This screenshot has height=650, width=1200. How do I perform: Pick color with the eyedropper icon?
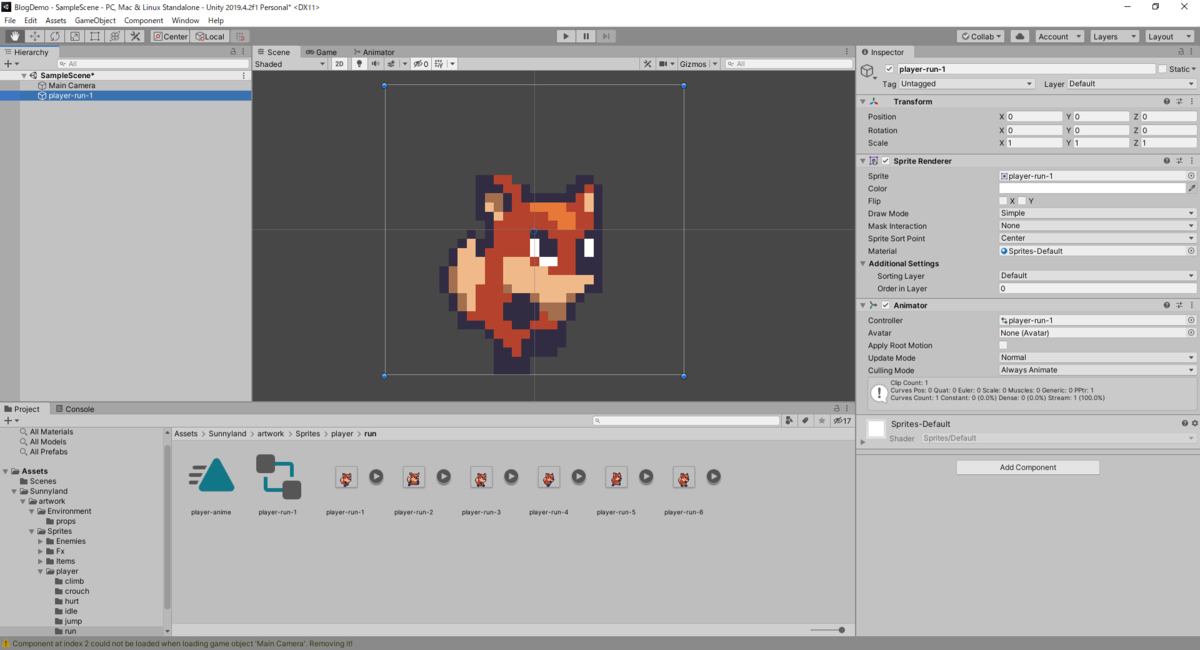click(x=1191, y=188)
